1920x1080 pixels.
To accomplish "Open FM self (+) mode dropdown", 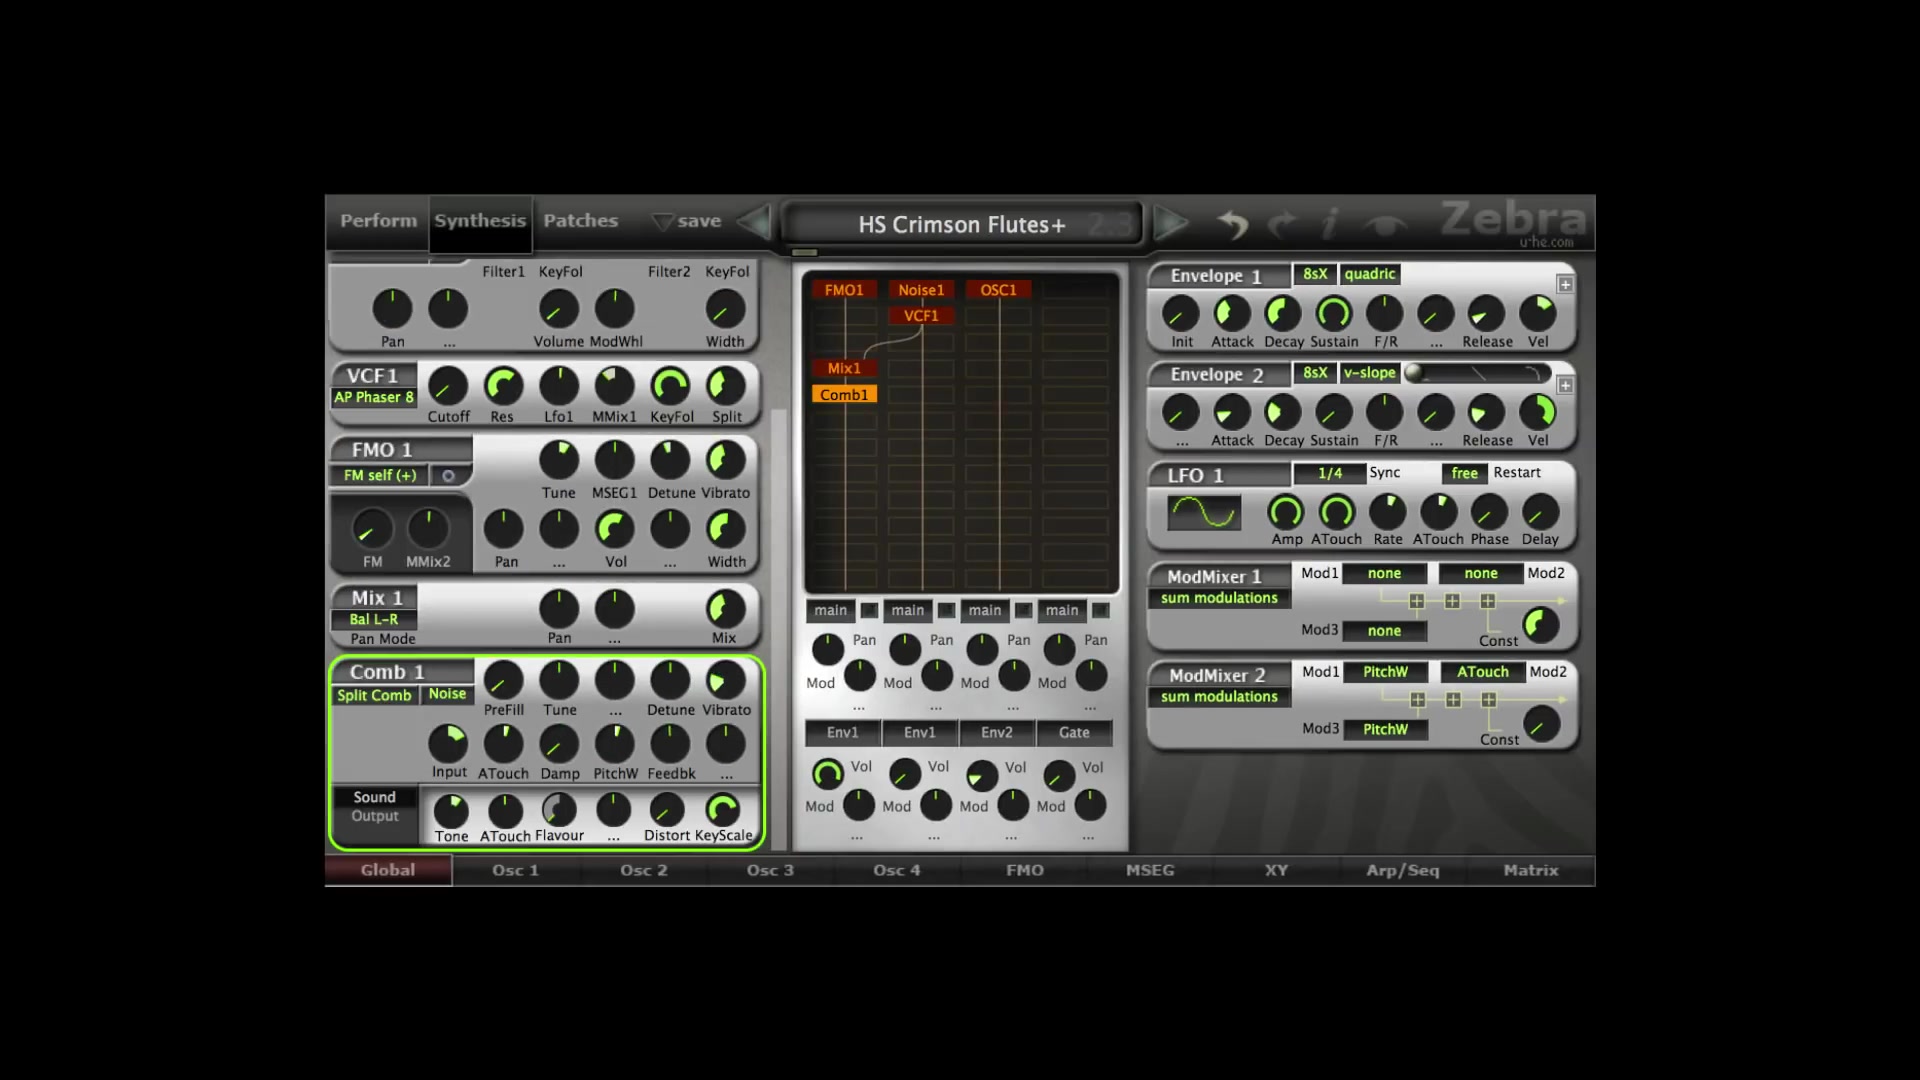I will [x=380, y=476].
